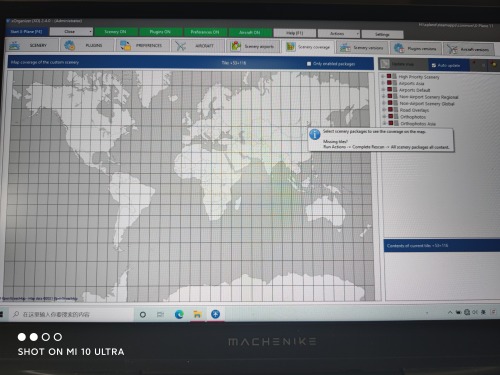
Task: Select the Preferences icon tab
Action: tap(126, 45)
